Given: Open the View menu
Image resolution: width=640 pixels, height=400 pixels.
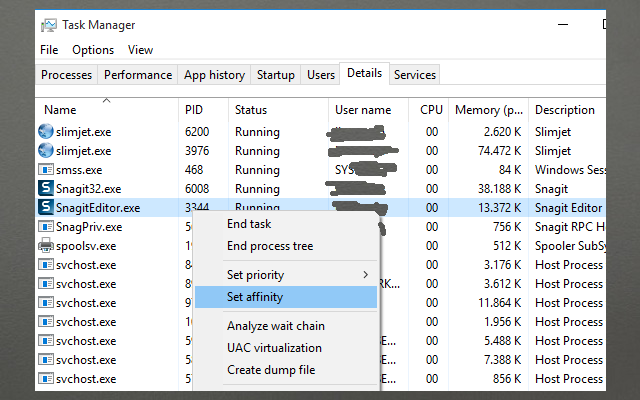Looking at the screenshot, I should (x=141, y=50).
